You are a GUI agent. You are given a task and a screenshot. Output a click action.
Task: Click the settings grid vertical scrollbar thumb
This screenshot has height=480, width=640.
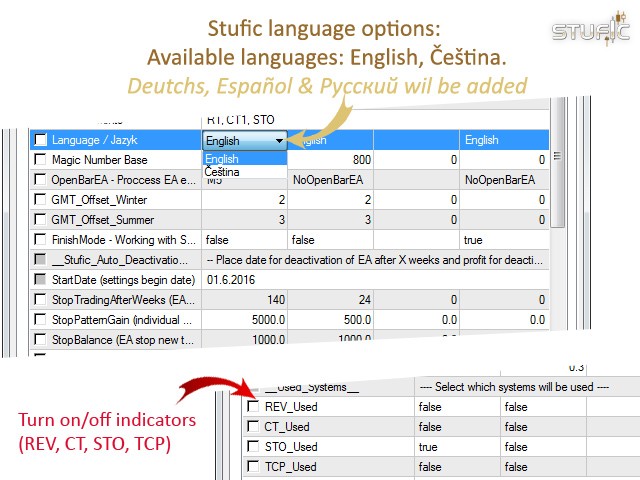pyautogui.click(x=558, y=163)
